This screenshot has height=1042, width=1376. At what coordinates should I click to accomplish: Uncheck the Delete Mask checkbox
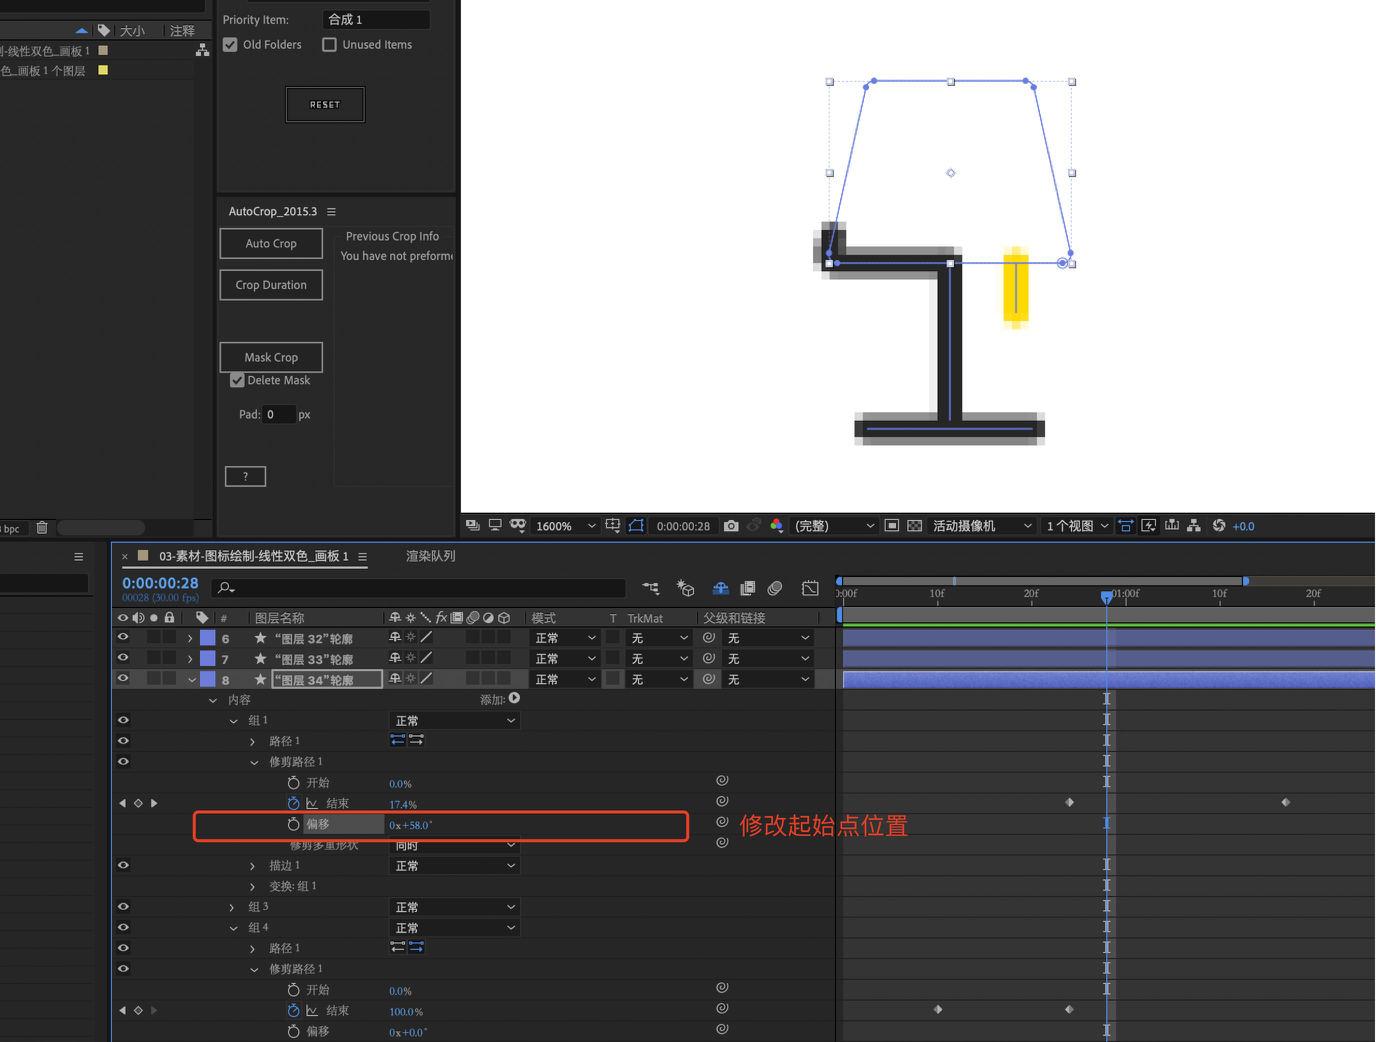[x=237, y=380]
